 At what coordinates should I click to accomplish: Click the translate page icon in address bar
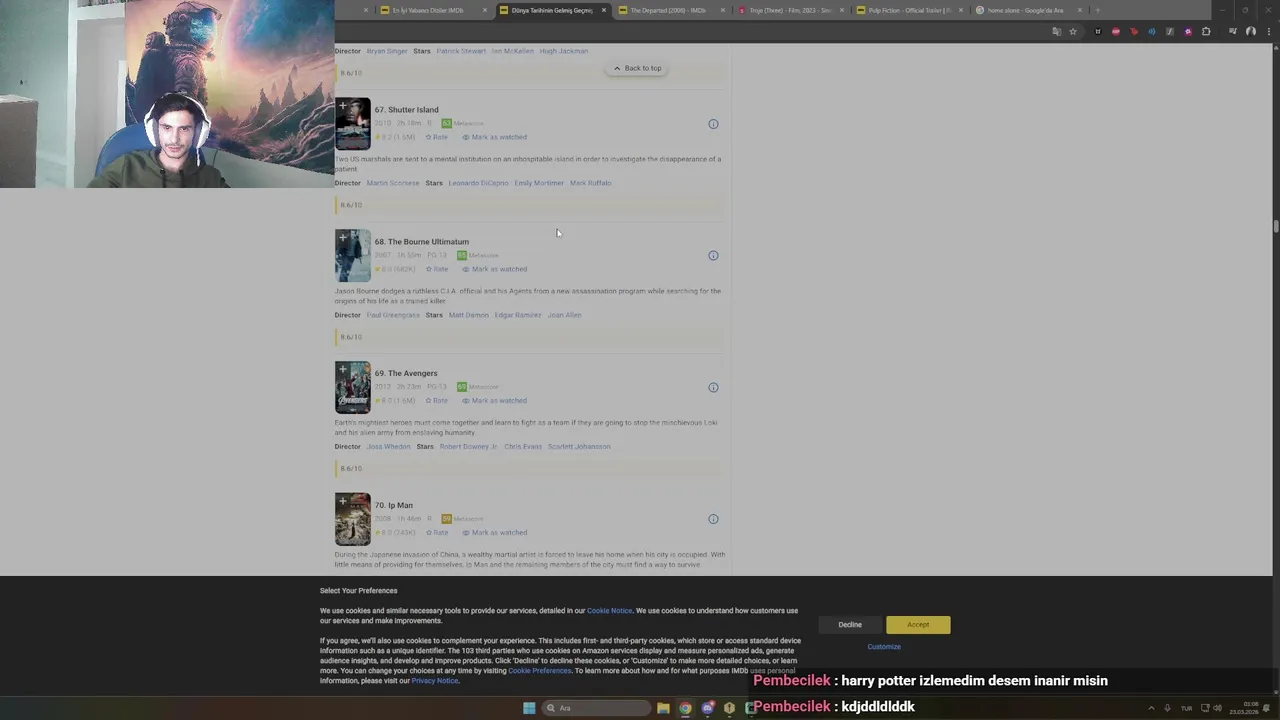[x=1056, y=31]
